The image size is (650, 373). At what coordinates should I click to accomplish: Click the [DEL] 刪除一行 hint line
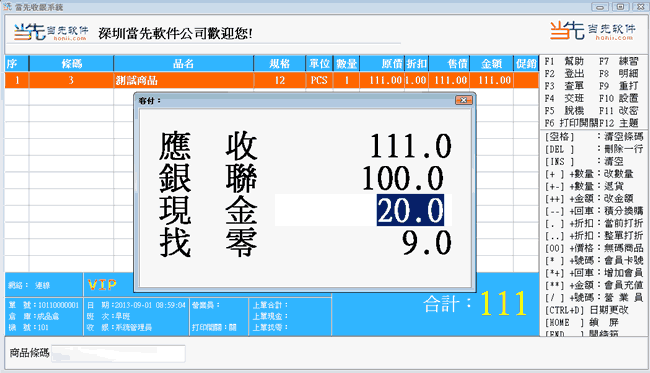click(x=594, y=149)
